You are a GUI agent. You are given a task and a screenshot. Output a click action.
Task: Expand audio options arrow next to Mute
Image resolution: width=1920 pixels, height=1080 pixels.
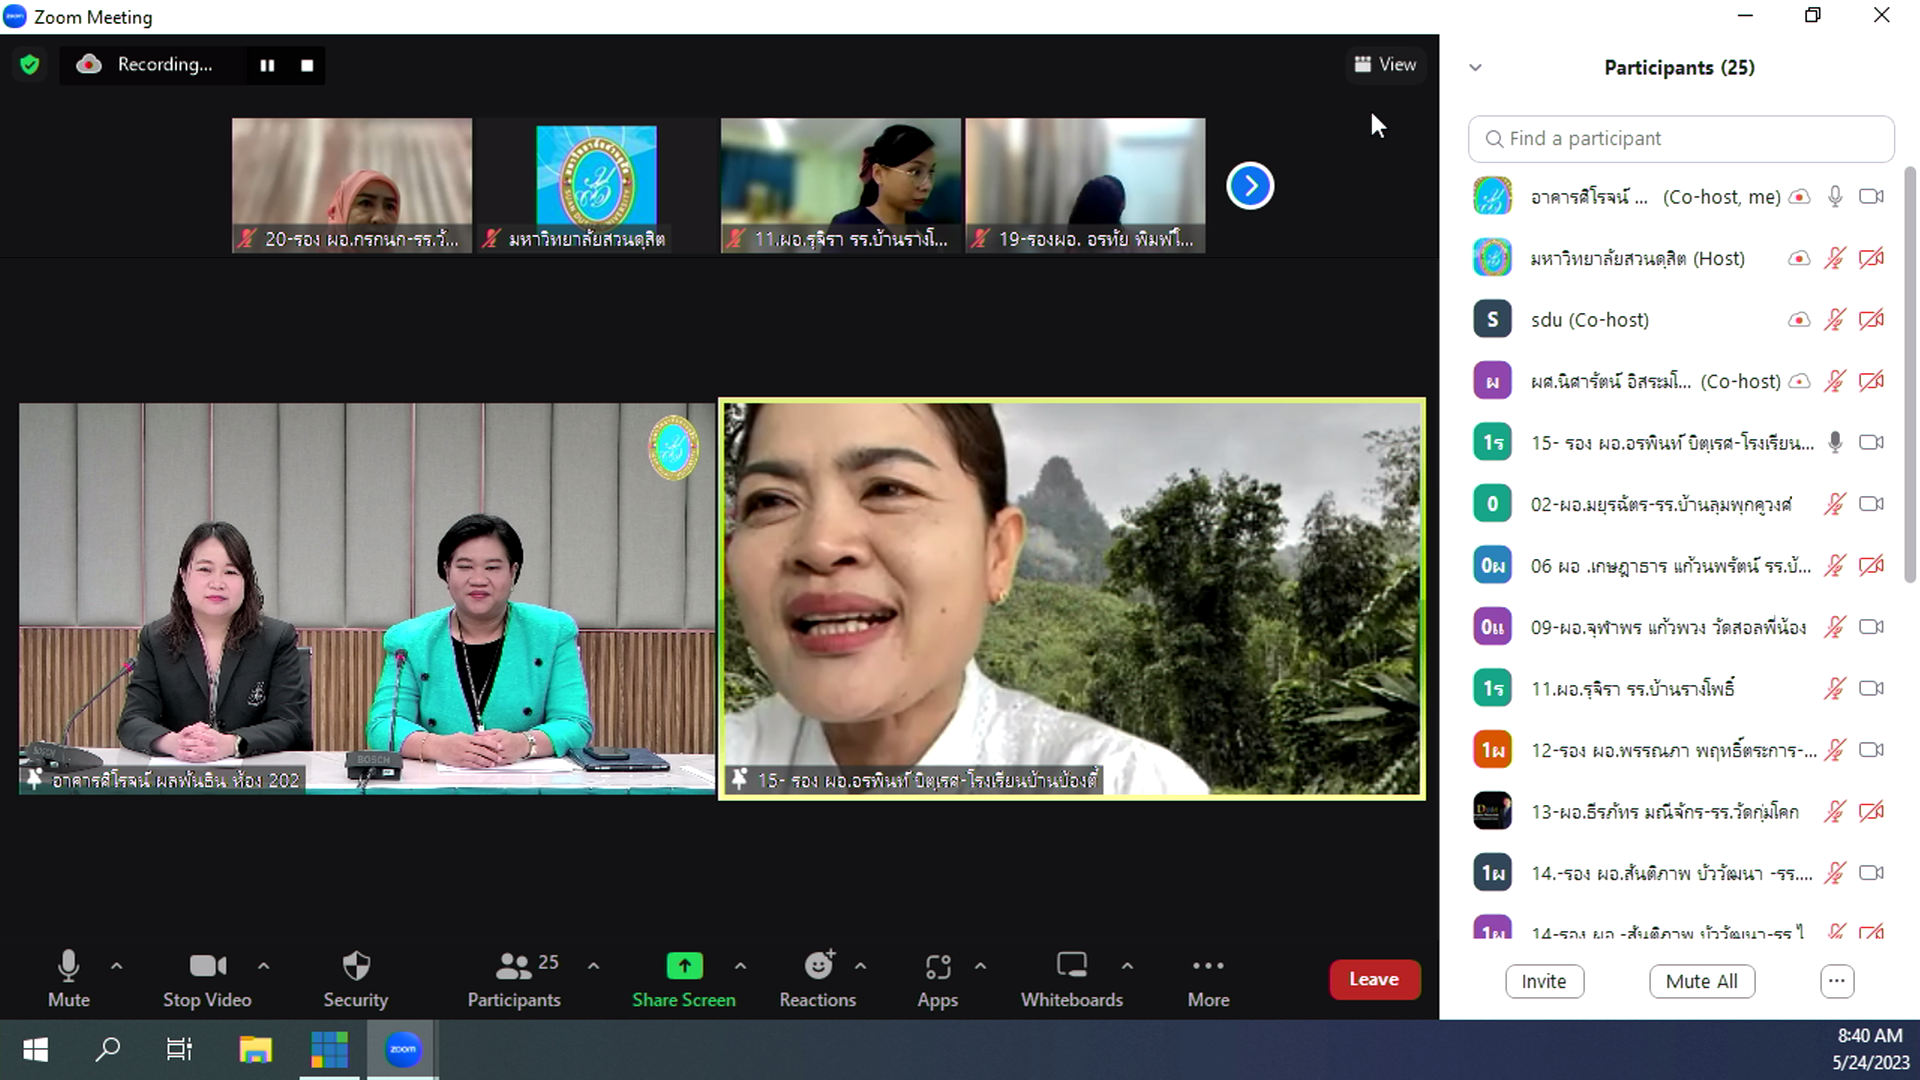[x=116, y=966]
